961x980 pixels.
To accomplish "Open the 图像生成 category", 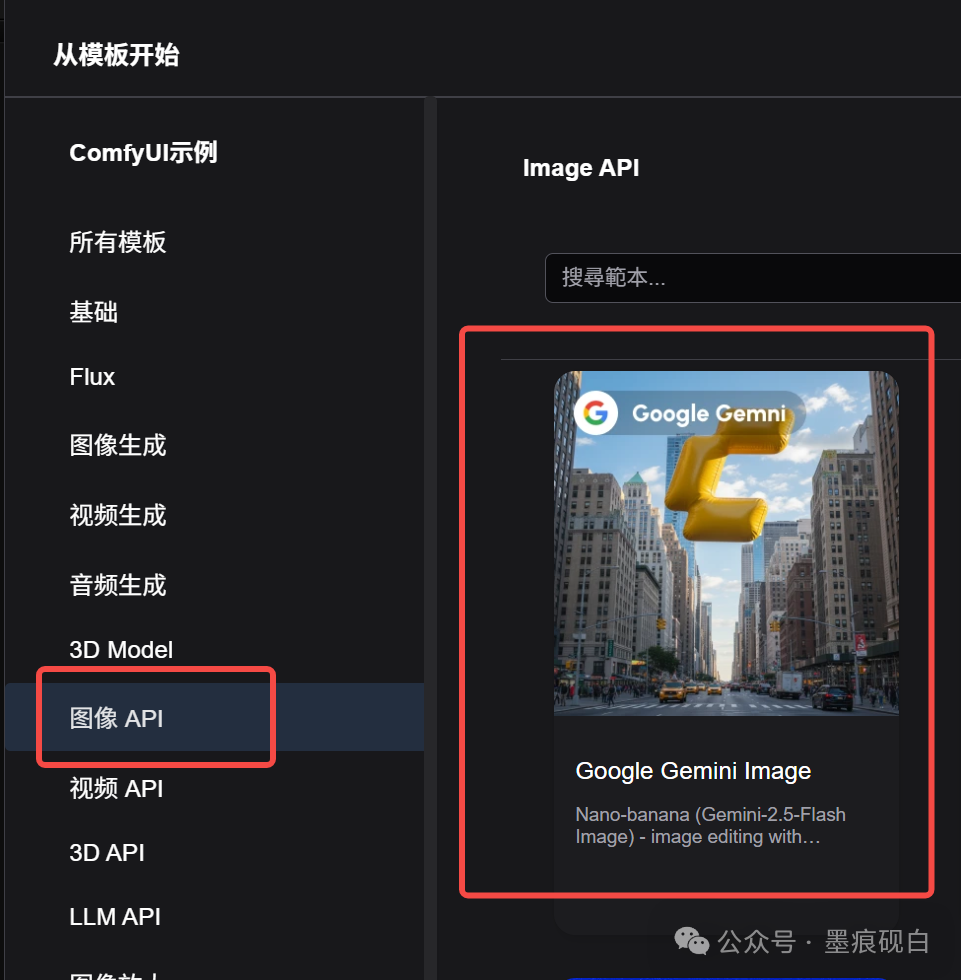I will 117,446.
